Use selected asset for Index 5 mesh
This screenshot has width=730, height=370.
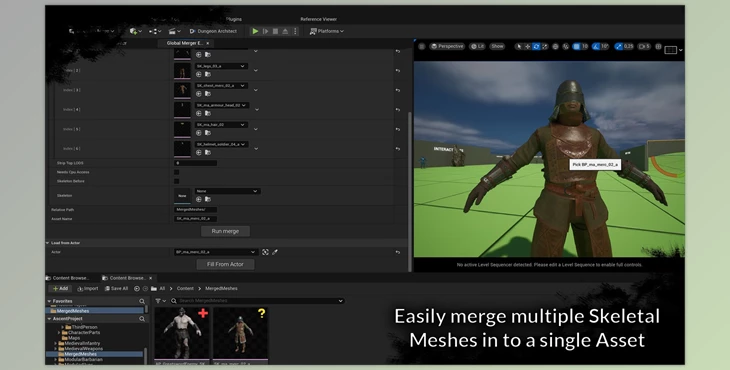click(199, 133)
